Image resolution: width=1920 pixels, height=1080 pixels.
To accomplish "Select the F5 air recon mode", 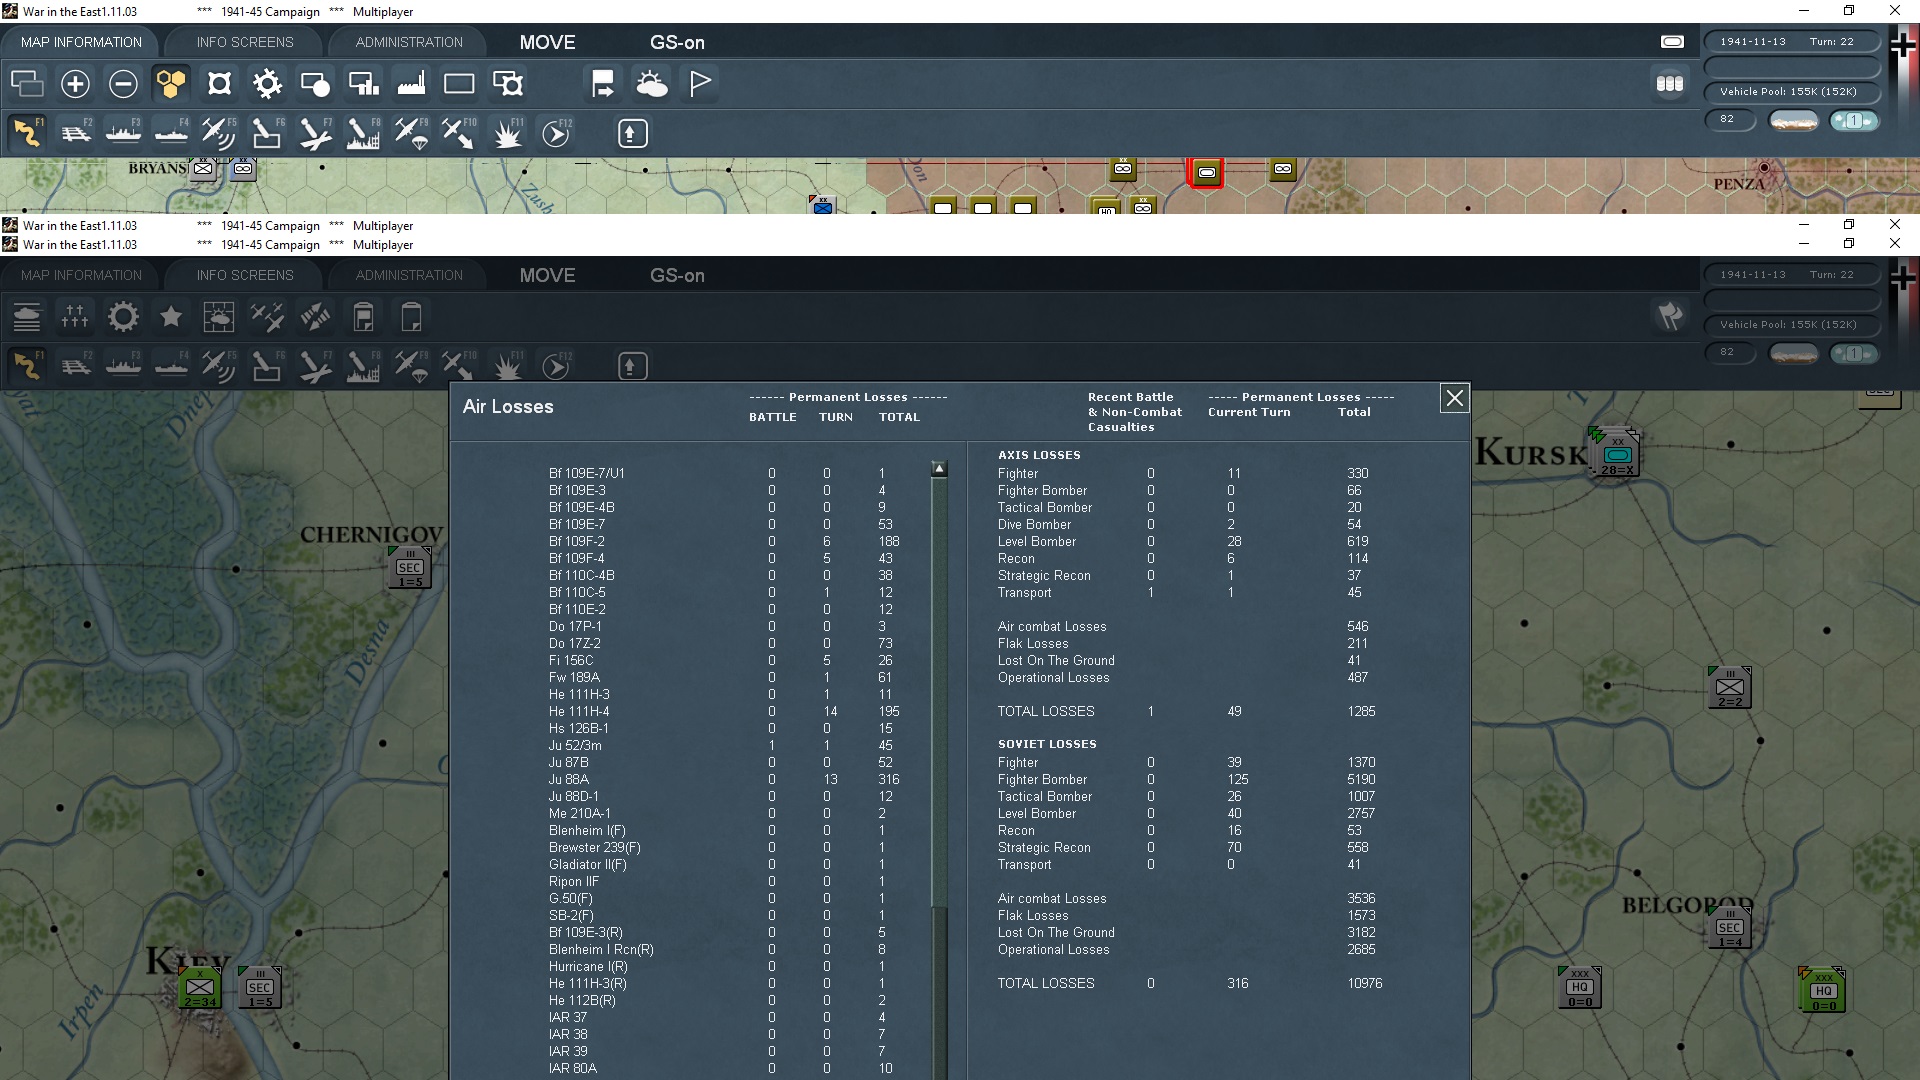I will pyautogui.click(x=218, y=133).
